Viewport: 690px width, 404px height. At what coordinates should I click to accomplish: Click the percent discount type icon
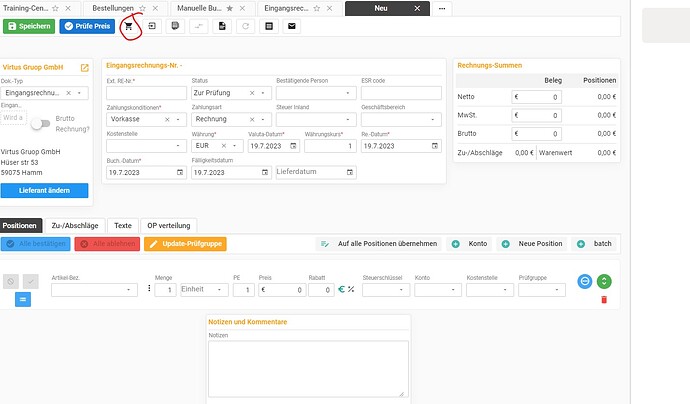point(351,289)
